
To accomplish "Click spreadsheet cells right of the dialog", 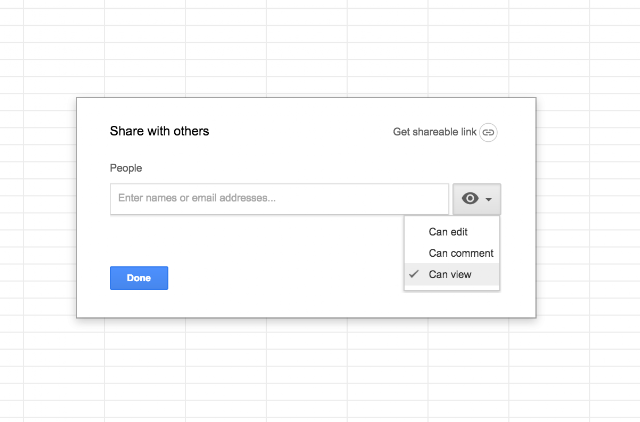I will (x=589, y=207).
